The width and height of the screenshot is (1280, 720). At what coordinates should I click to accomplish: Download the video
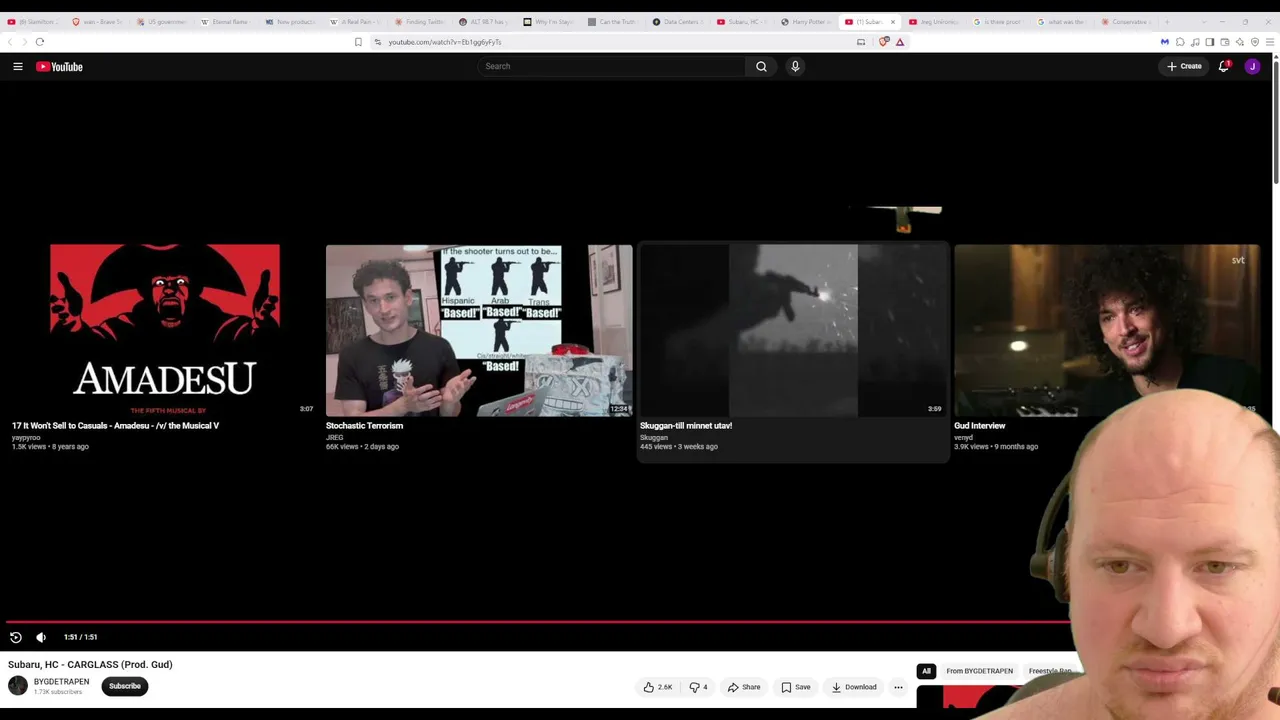[854, 687]
